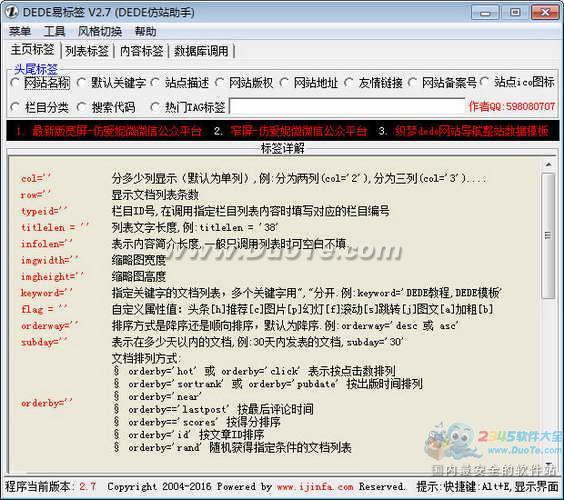564x500 pixels.
Task: Click the imgwidth='' attribute text
Action: [50, 260]
